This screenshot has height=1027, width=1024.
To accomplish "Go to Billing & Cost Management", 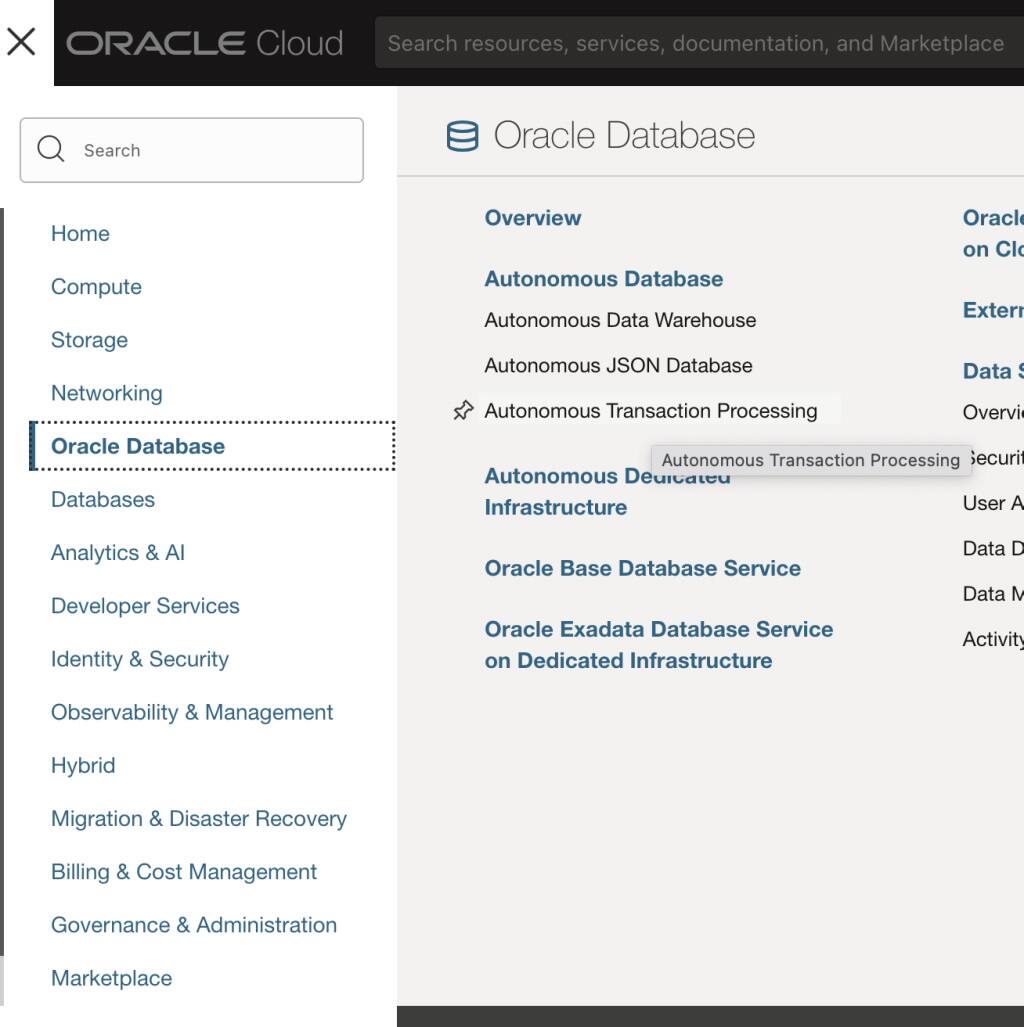I will click(184, 871).
